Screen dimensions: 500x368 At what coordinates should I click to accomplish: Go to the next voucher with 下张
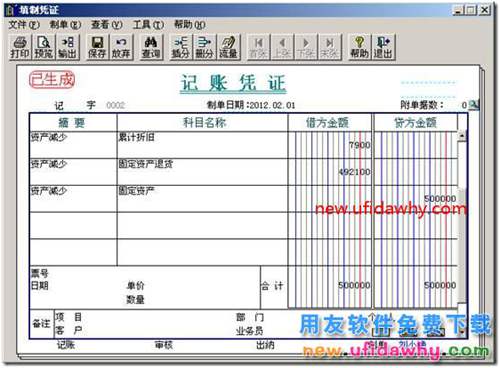[x=306, y=47]
